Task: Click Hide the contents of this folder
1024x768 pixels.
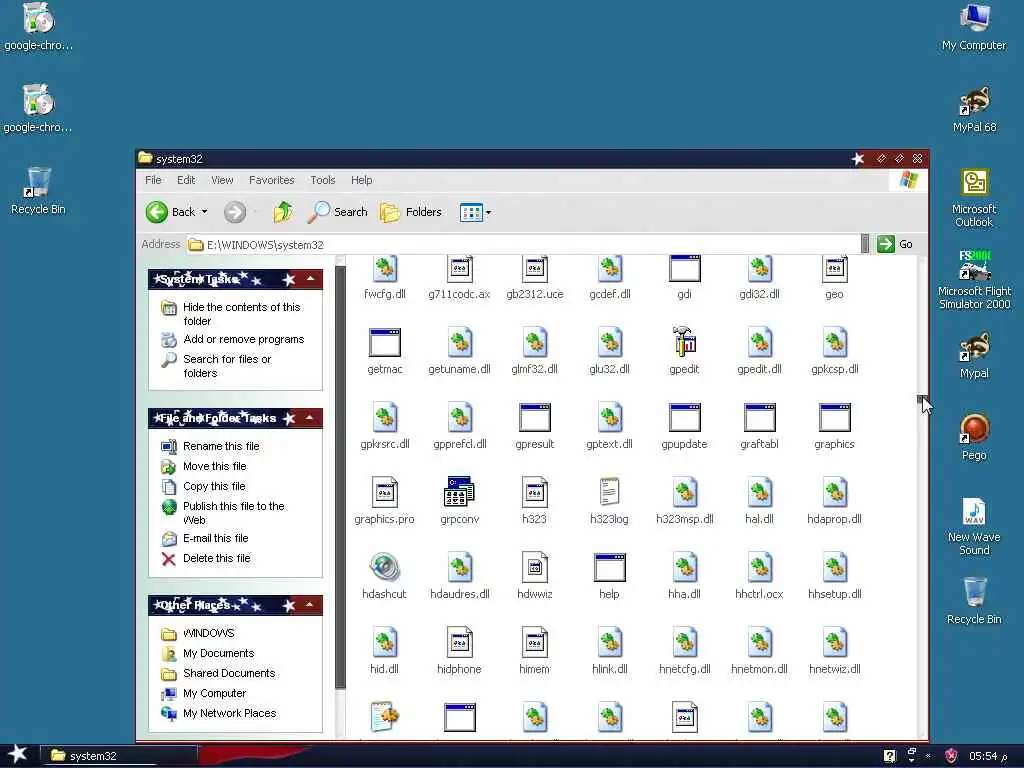Action: pyautogui.click(x=242, y=314)
